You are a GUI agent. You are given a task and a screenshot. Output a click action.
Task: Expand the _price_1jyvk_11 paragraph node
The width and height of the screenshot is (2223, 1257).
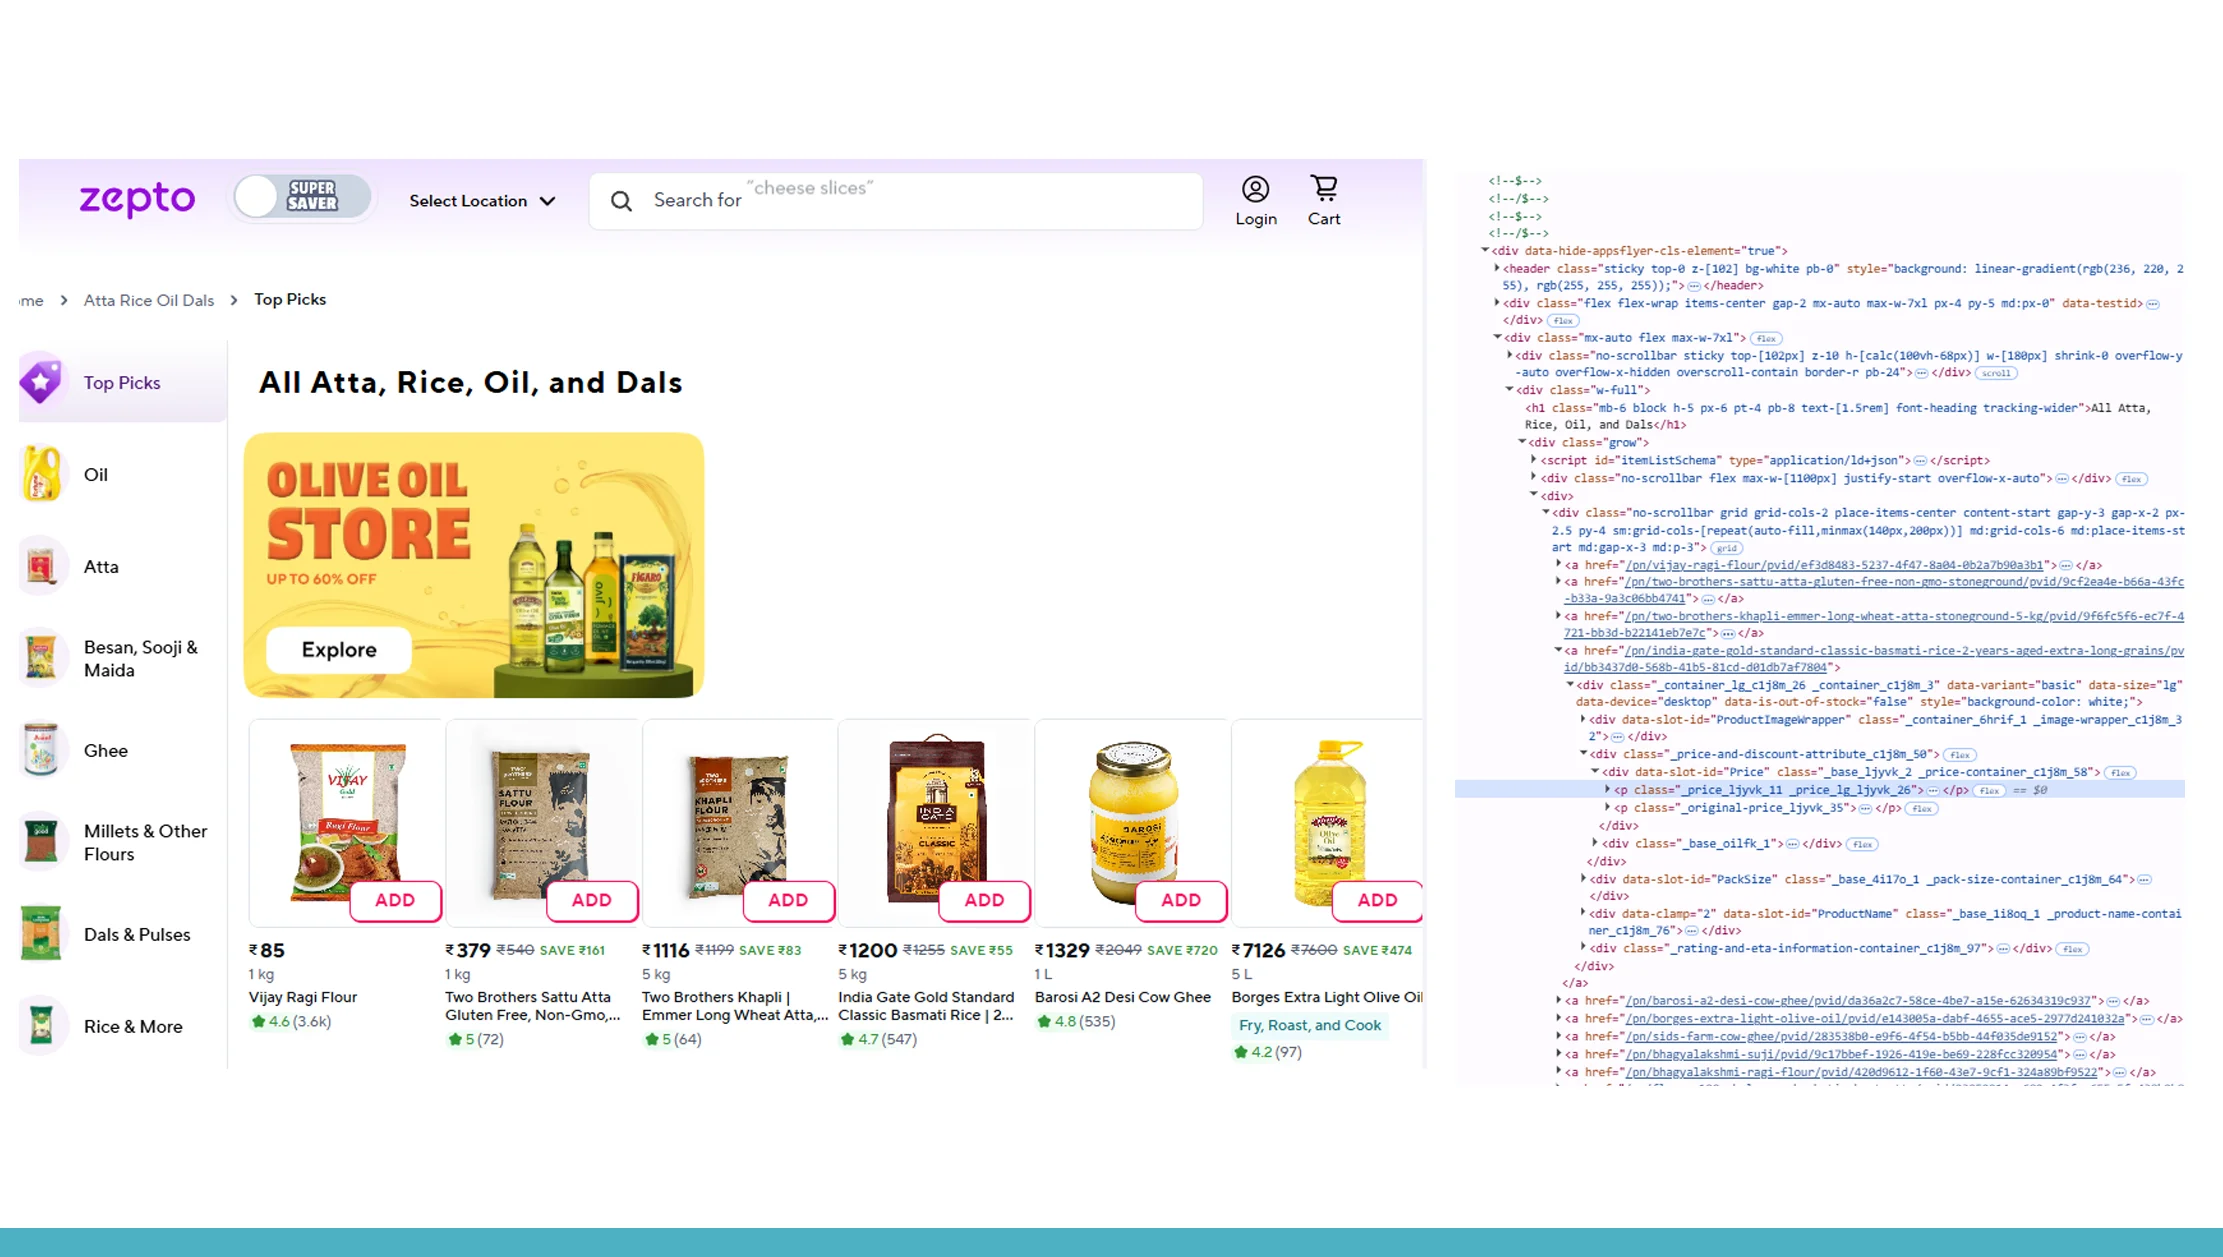1608,790
